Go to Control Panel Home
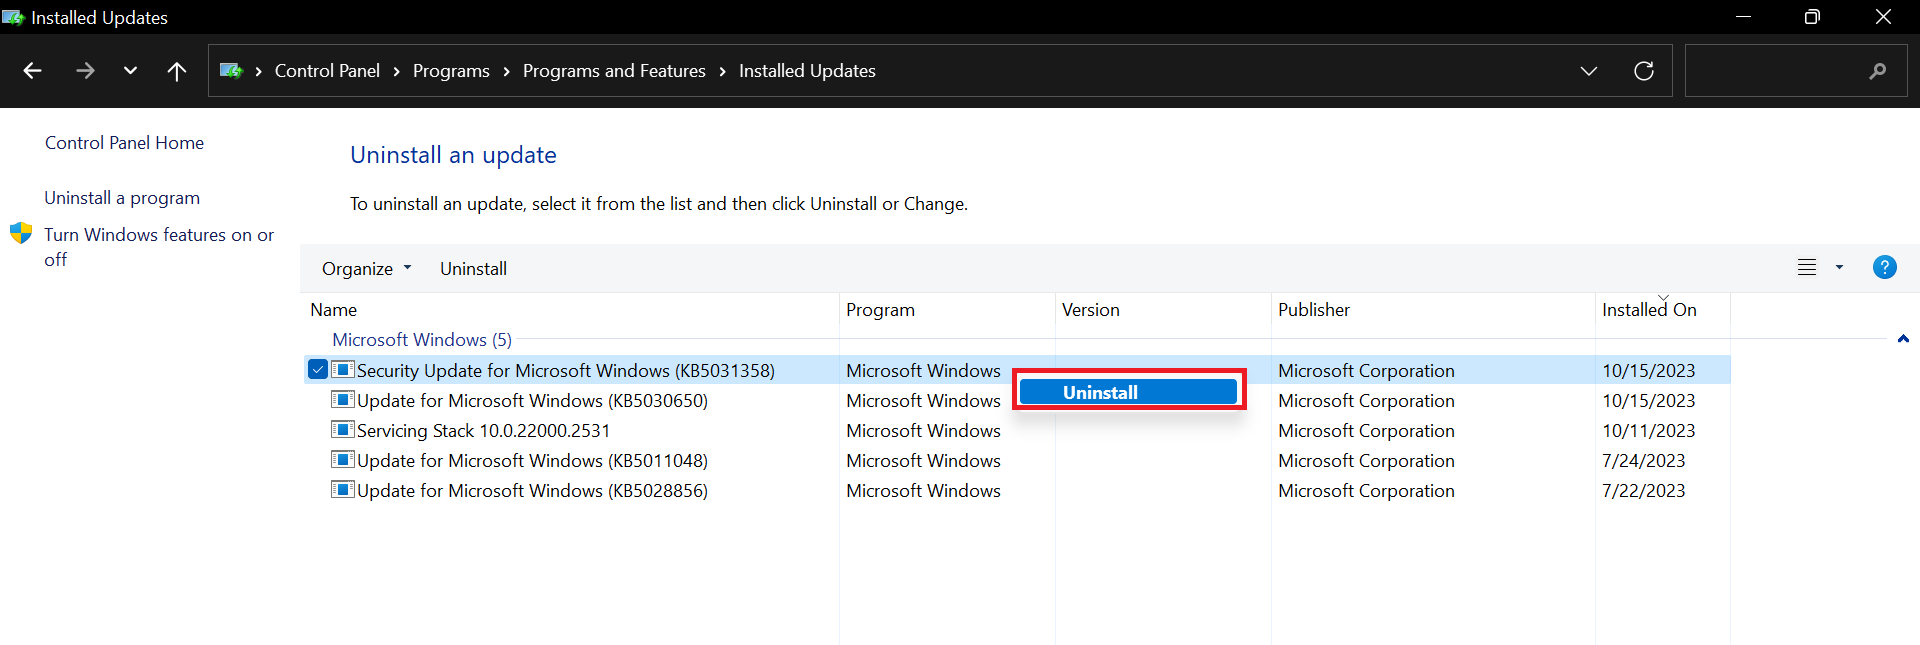 point(124,143)
